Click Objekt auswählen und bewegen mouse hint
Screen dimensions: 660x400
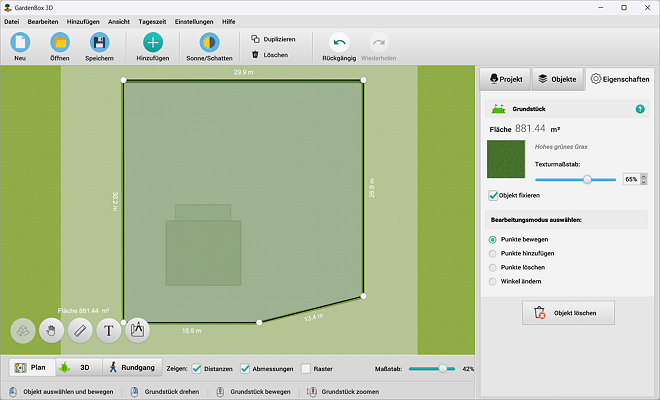pos(61,392)
